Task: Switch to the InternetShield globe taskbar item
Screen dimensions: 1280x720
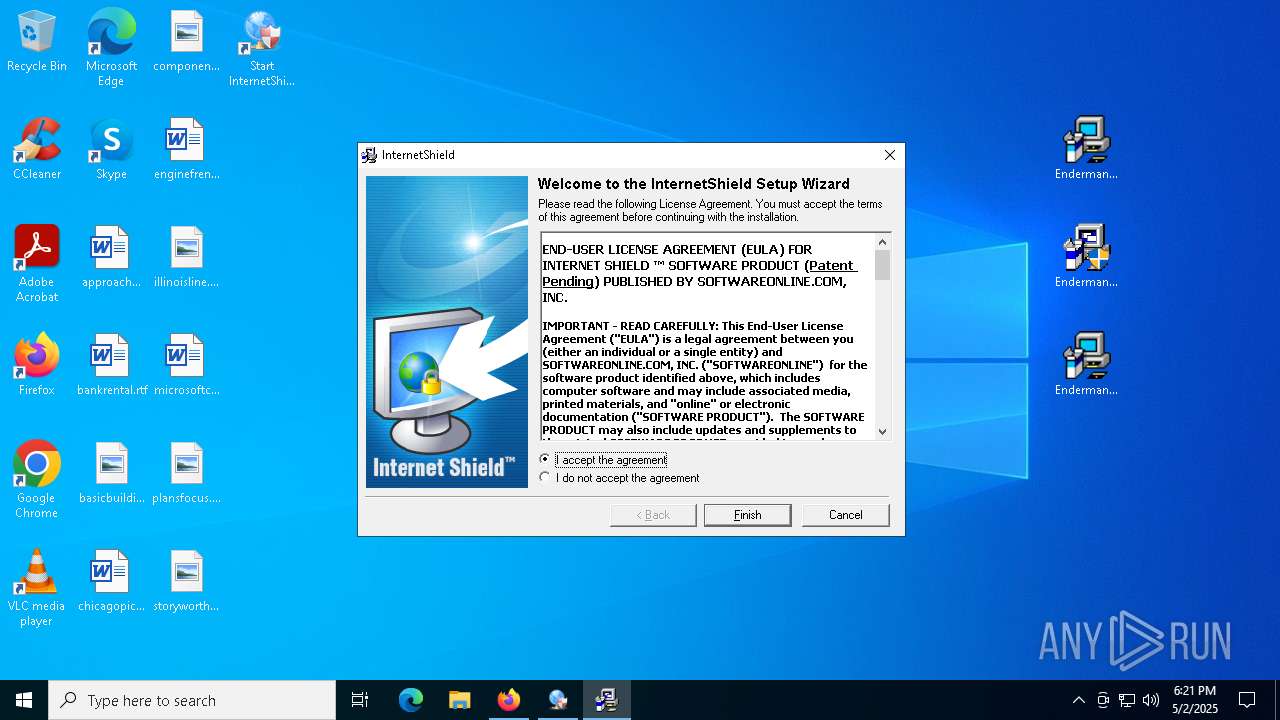Action: (557, 700)
